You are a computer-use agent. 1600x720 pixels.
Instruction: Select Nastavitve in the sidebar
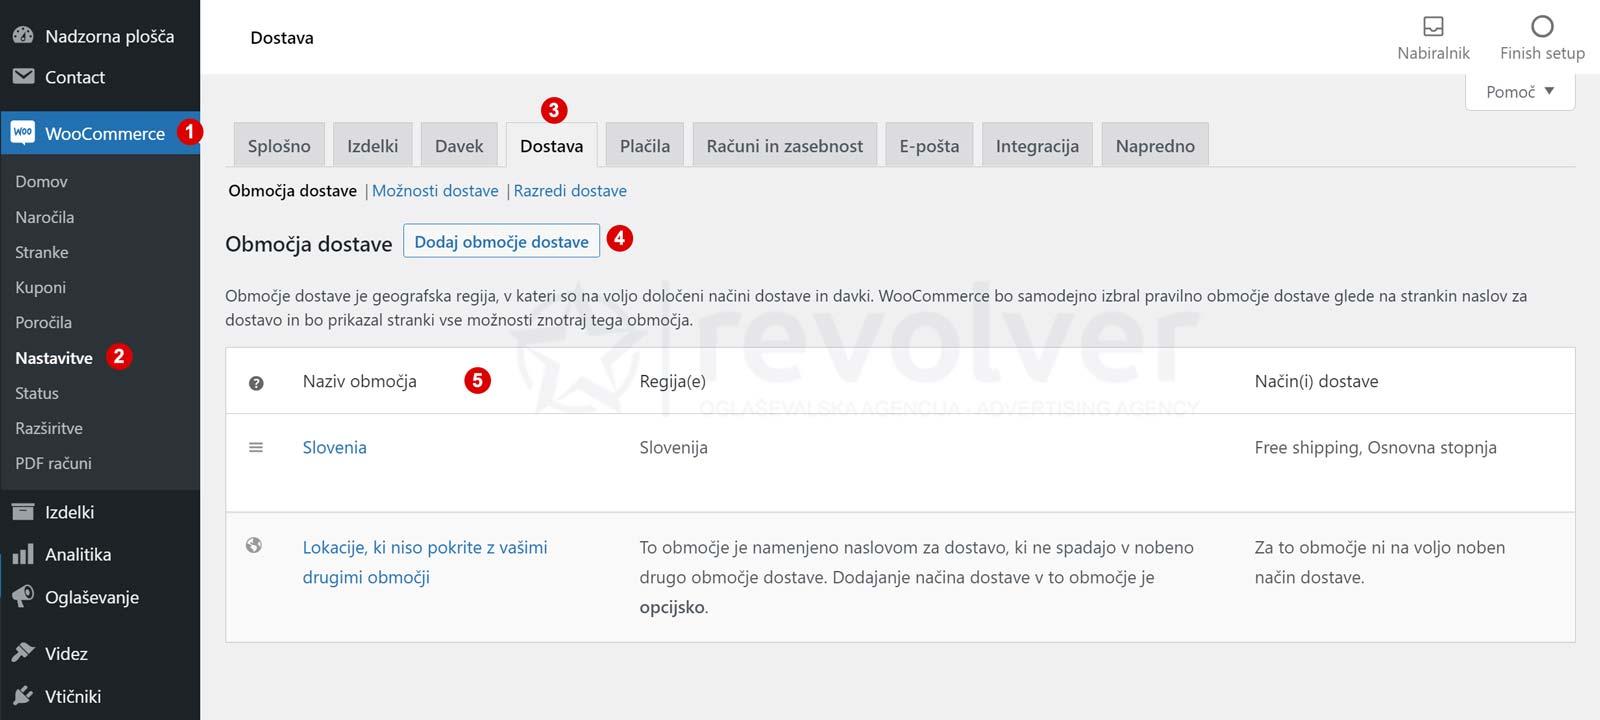pyautogui.click(x=54, y=358)
